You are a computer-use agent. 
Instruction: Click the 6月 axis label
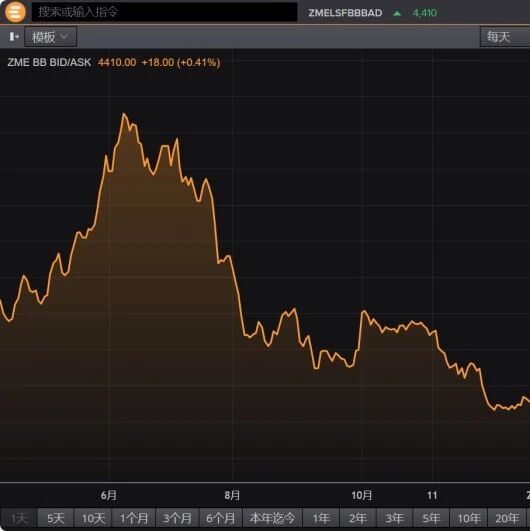(109, 495)
